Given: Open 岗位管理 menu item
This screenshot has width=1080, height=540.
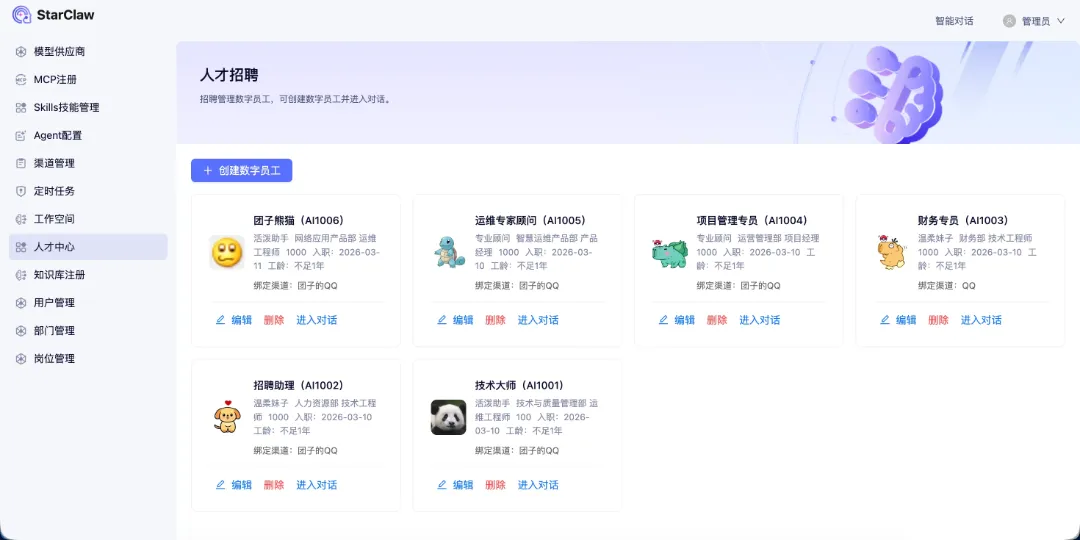Looking at the screenshot, I should (88, 358).
